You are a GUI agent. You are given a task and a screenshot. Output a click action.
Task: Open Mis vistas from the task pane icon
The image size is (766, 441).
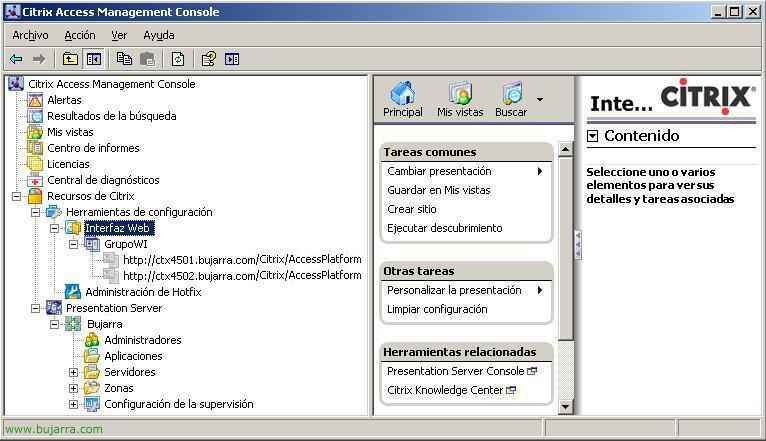pos(460,93)
